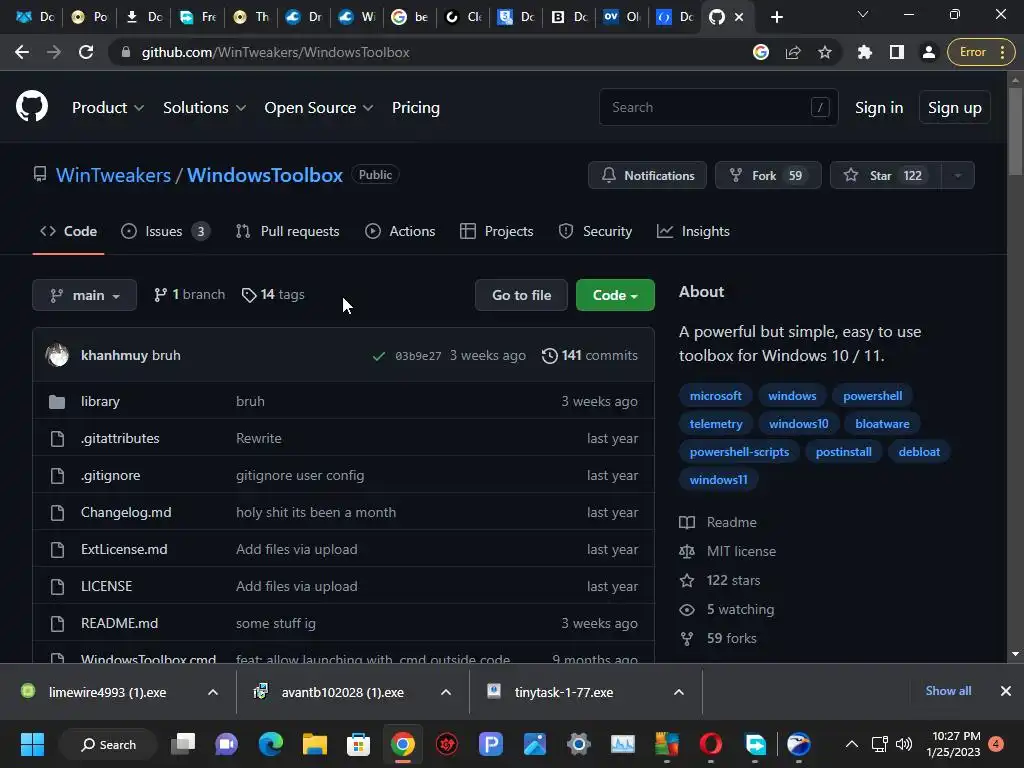Show all downloads
This screenshot has width=1024, height=768.
coord(948,691)
